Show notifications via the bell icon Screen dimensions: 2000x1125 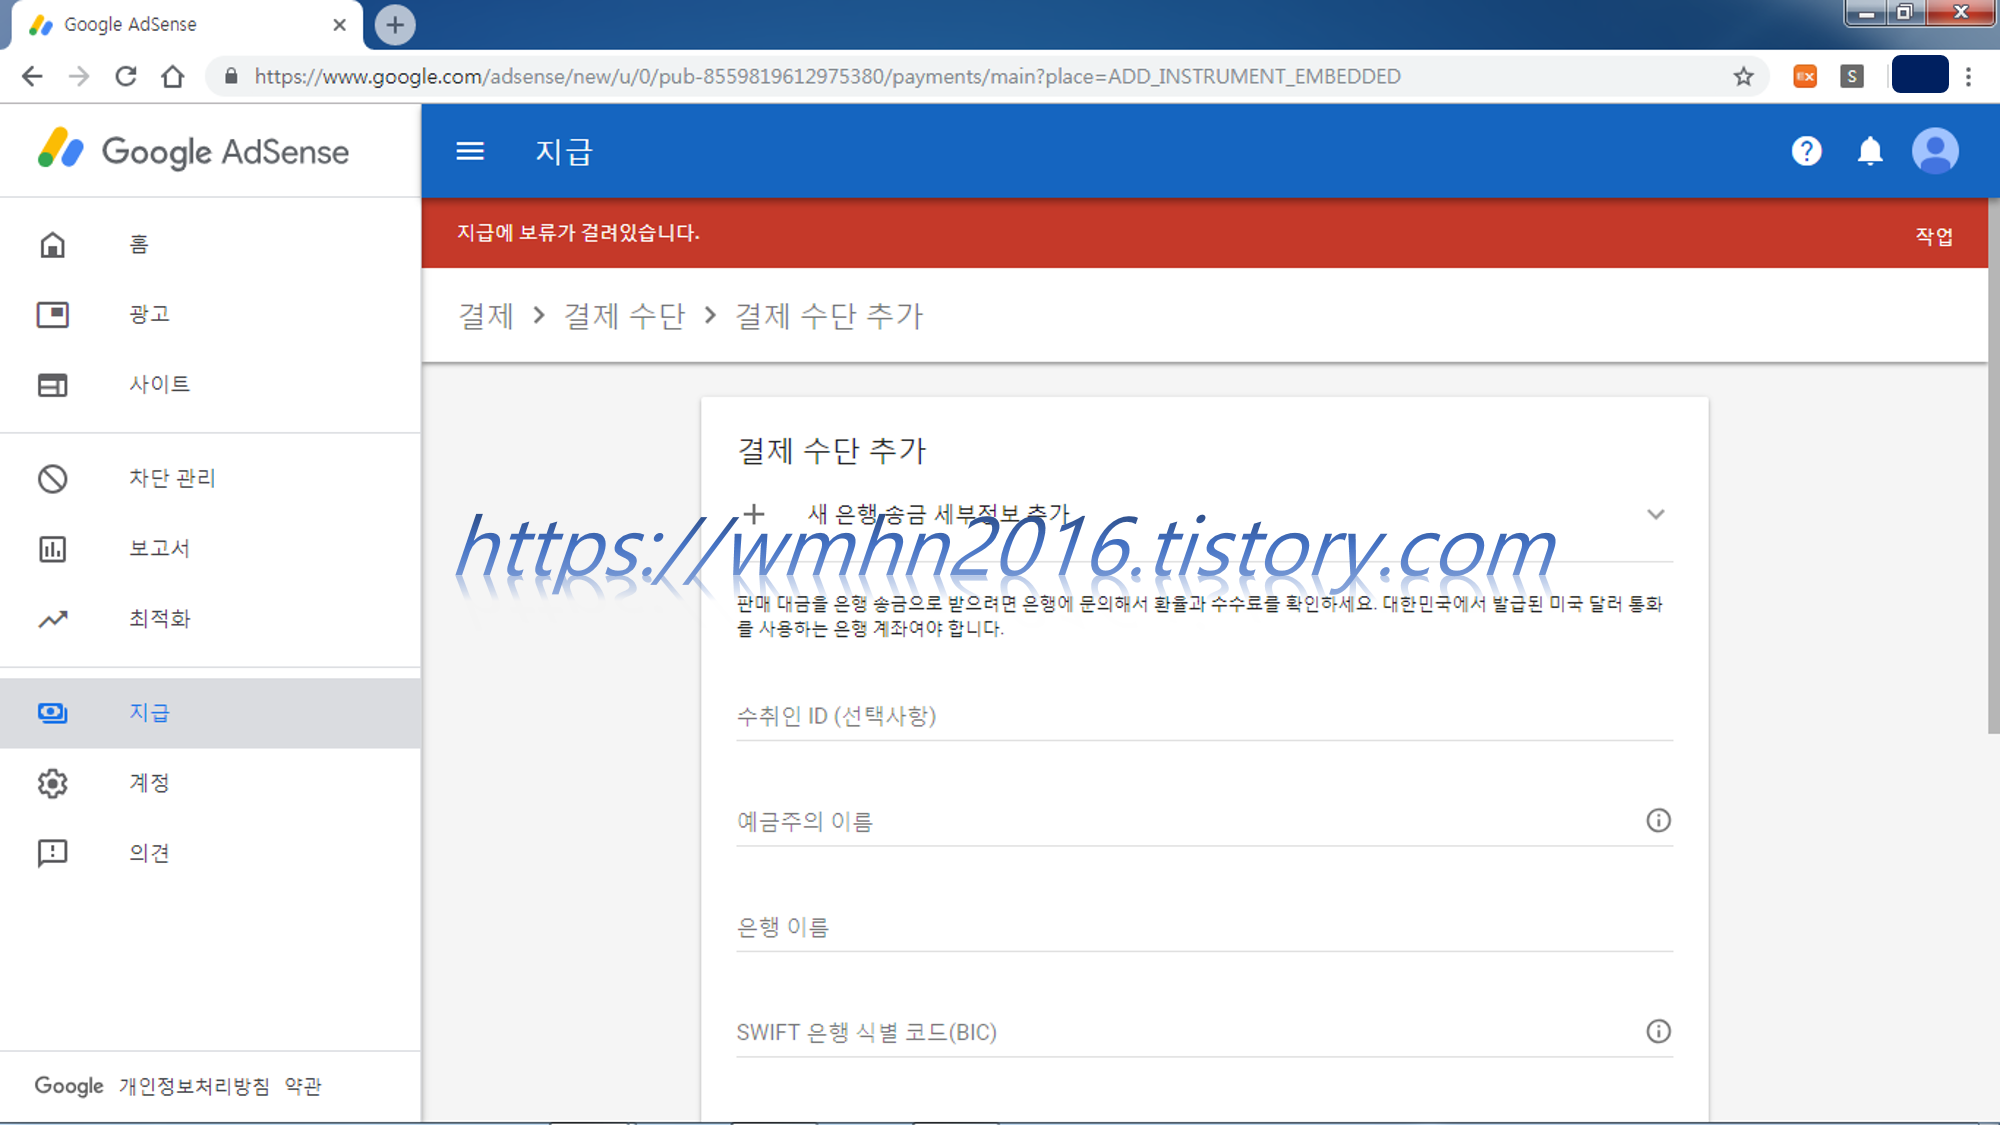pyautogui.click(x=1870, y=151)
